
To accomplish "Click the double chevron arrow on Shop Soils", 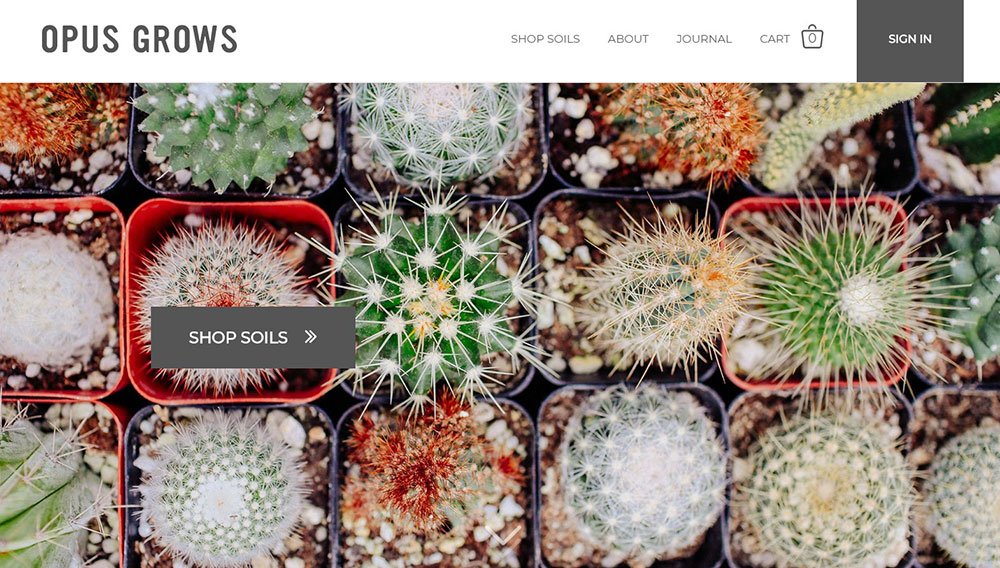I will click(x=311, y=337).
